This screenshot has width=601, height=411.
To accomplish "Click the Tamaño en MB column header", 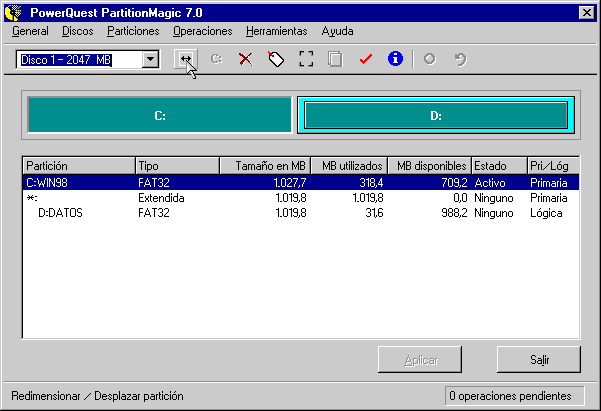I will coord(265,166).
